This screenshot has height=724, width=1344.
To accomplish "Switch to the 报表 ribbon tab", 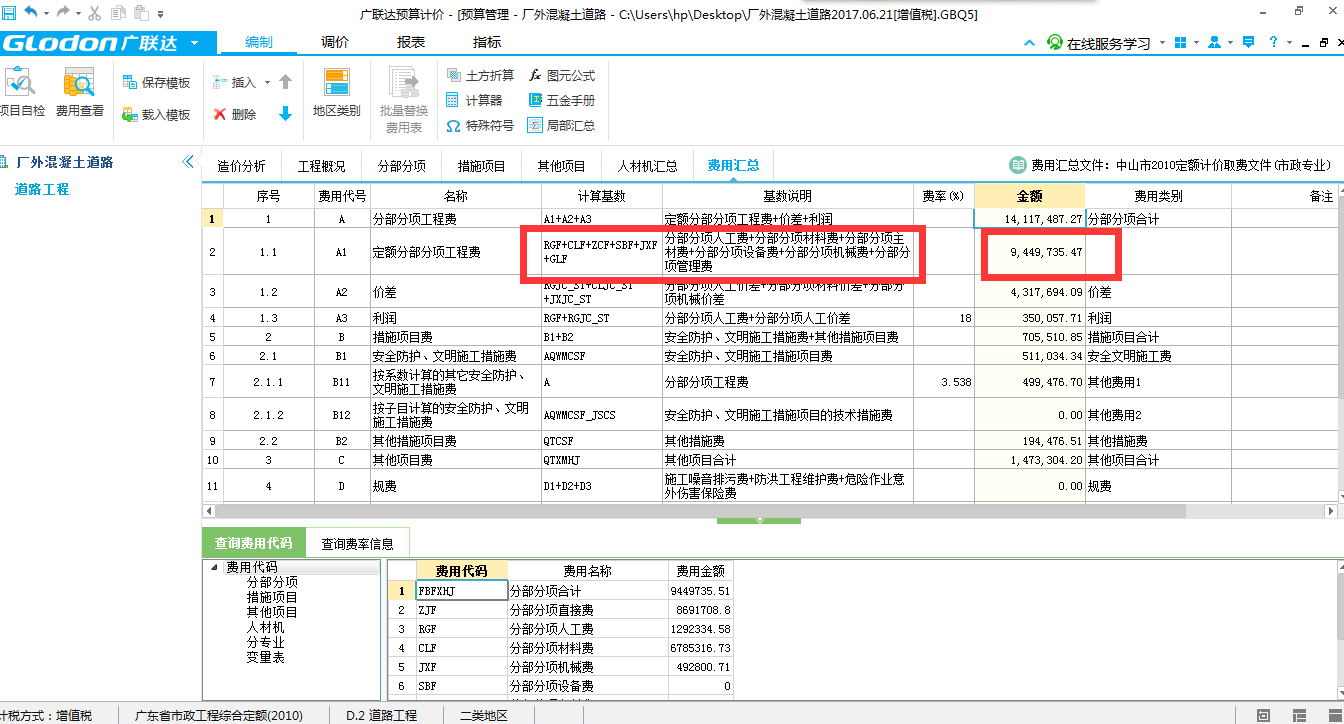I will pyautogui.click(x=411, y=42).
